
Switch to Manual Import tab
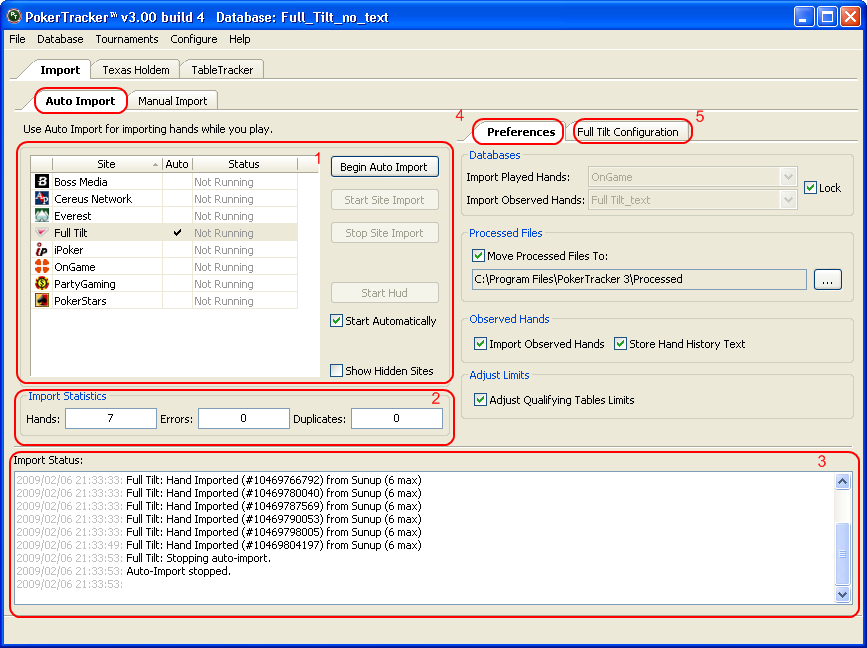coord(173,101)
